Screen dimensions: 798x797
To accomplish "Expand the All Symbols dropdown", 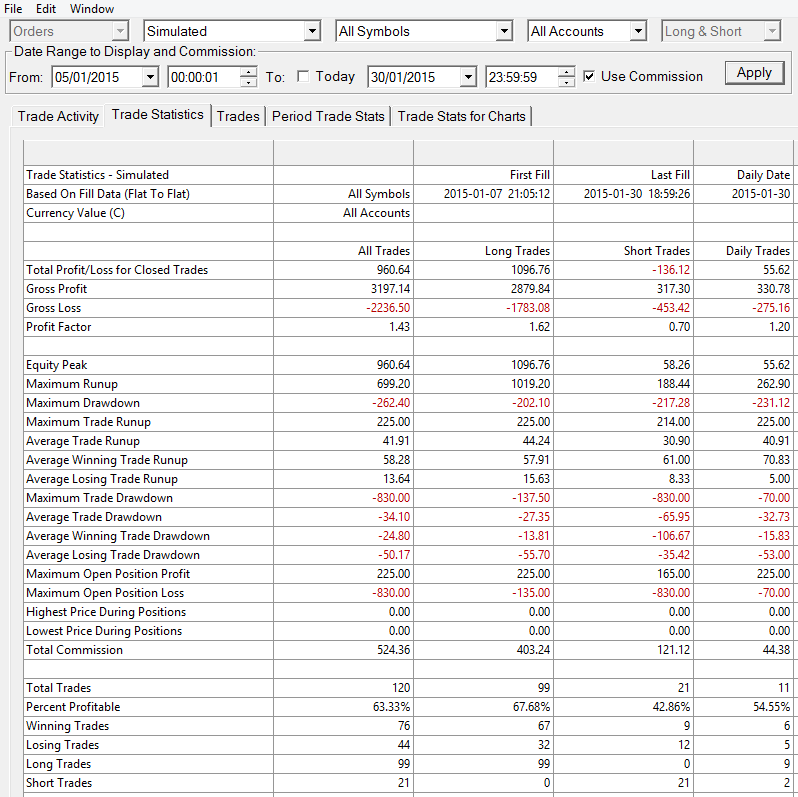I will click(503, 31).
